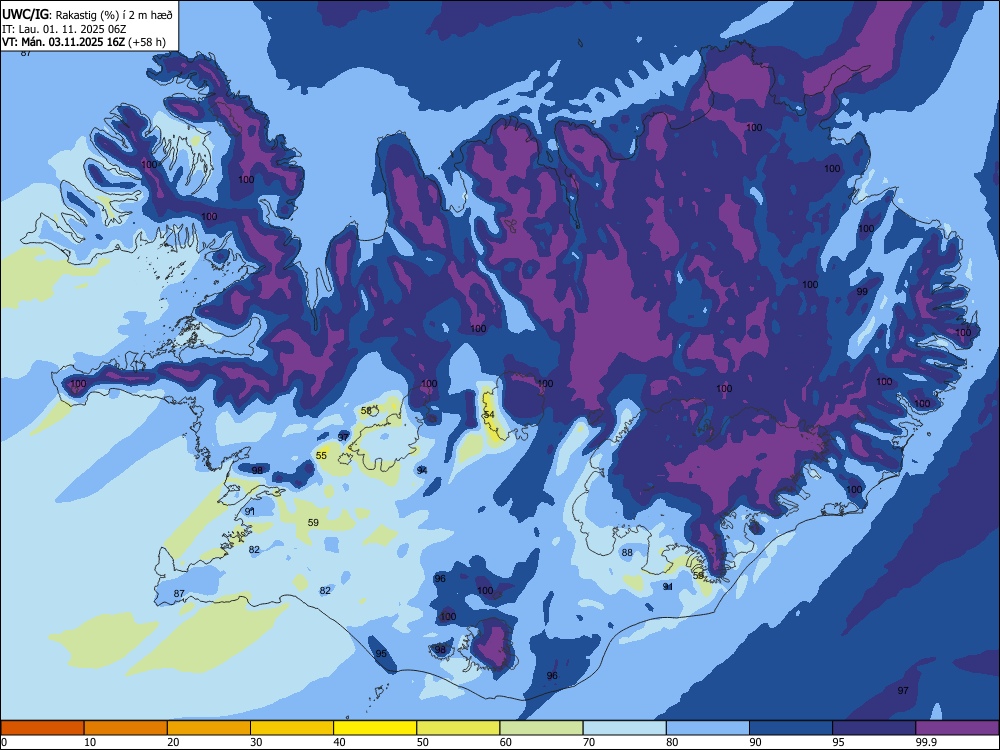Viewport: 1000px width, 750px height.
Task: Click the '80' tick label on the color scale
Action: pyautogui.click(x=672, y=742)
